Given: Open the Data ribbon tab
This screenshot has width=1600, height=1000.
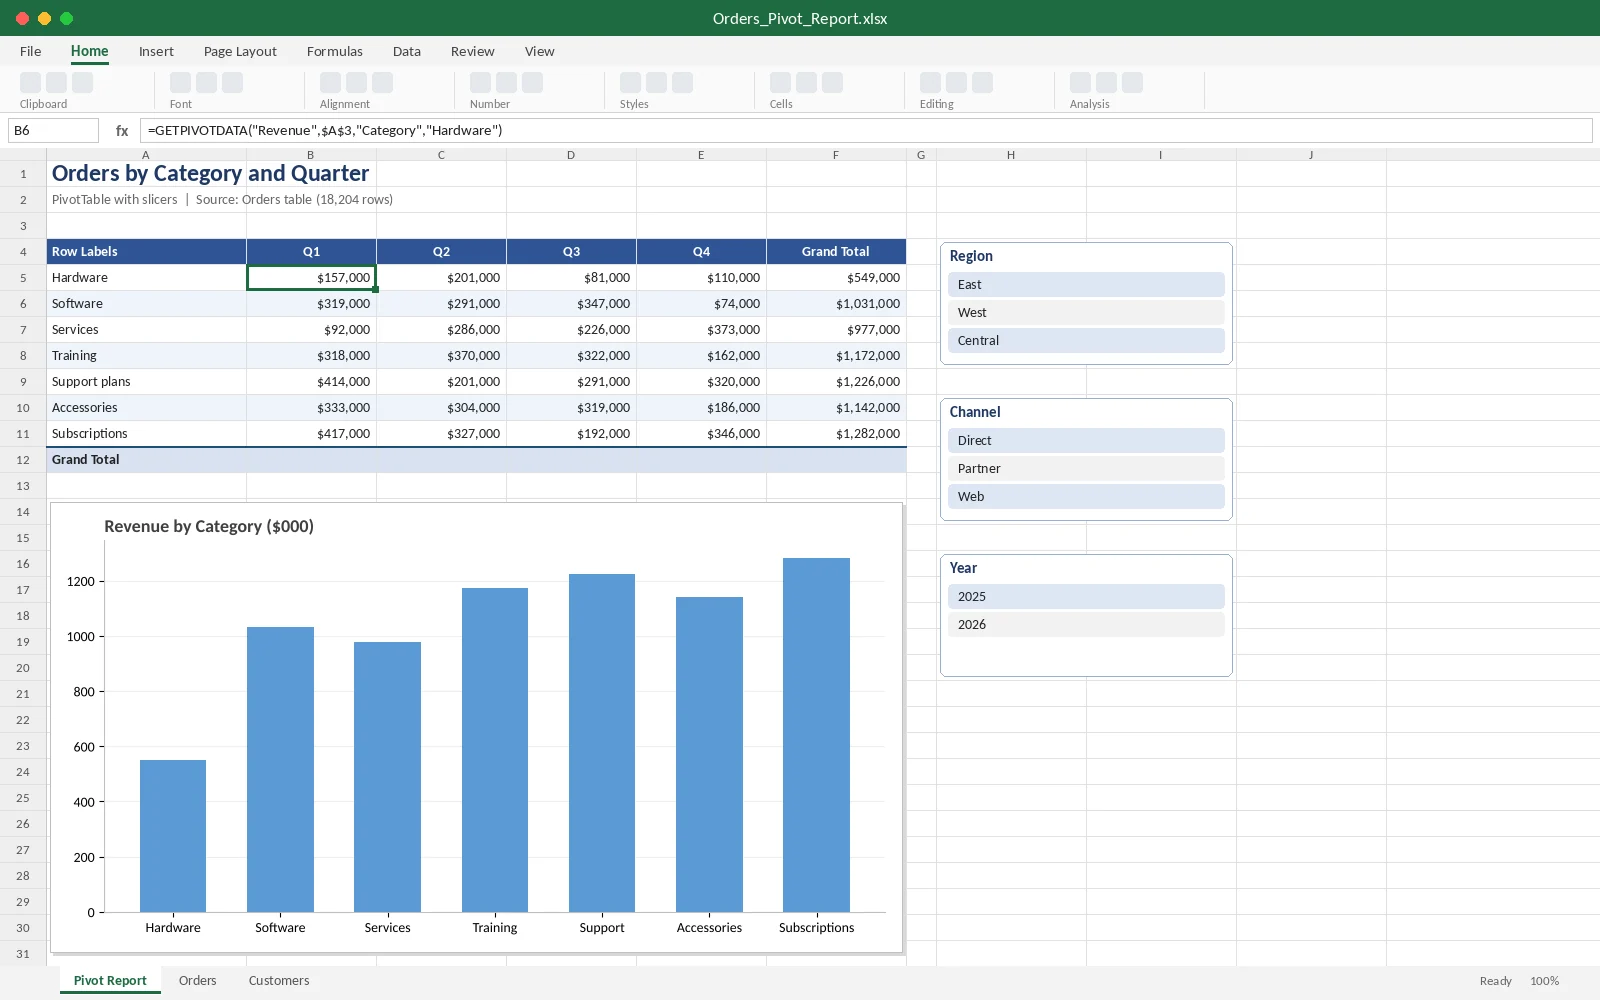Looking at the screenshot, I should pyautogui.click(x=407, y=51).
